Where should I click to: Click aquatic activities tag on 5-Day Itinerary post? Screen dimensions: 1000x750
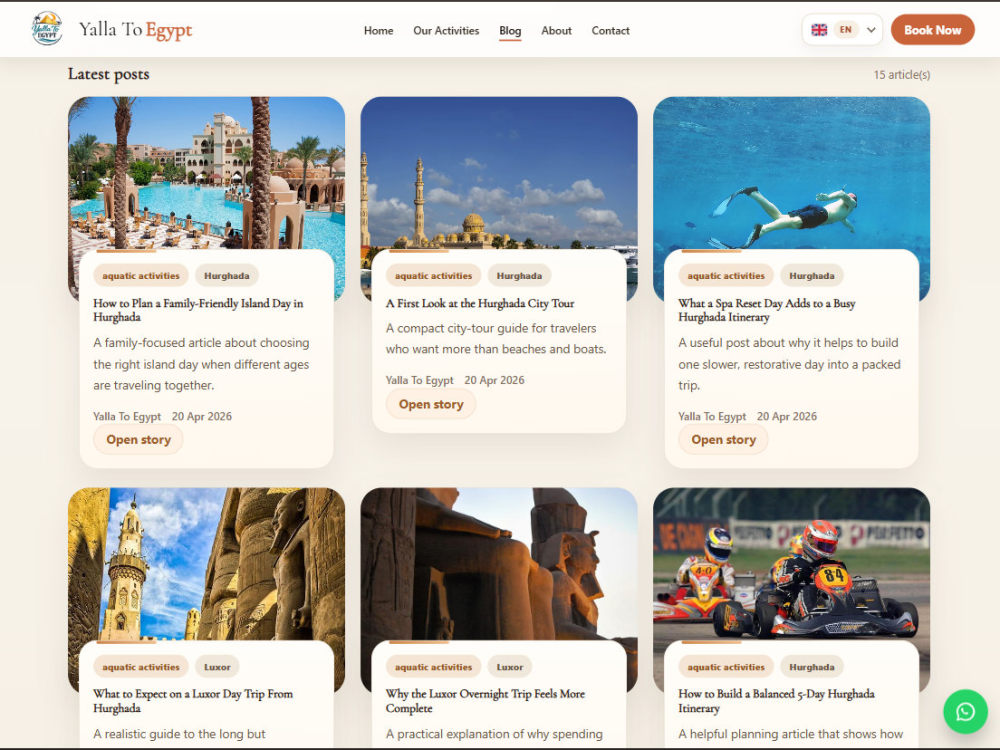coord(726,667)
